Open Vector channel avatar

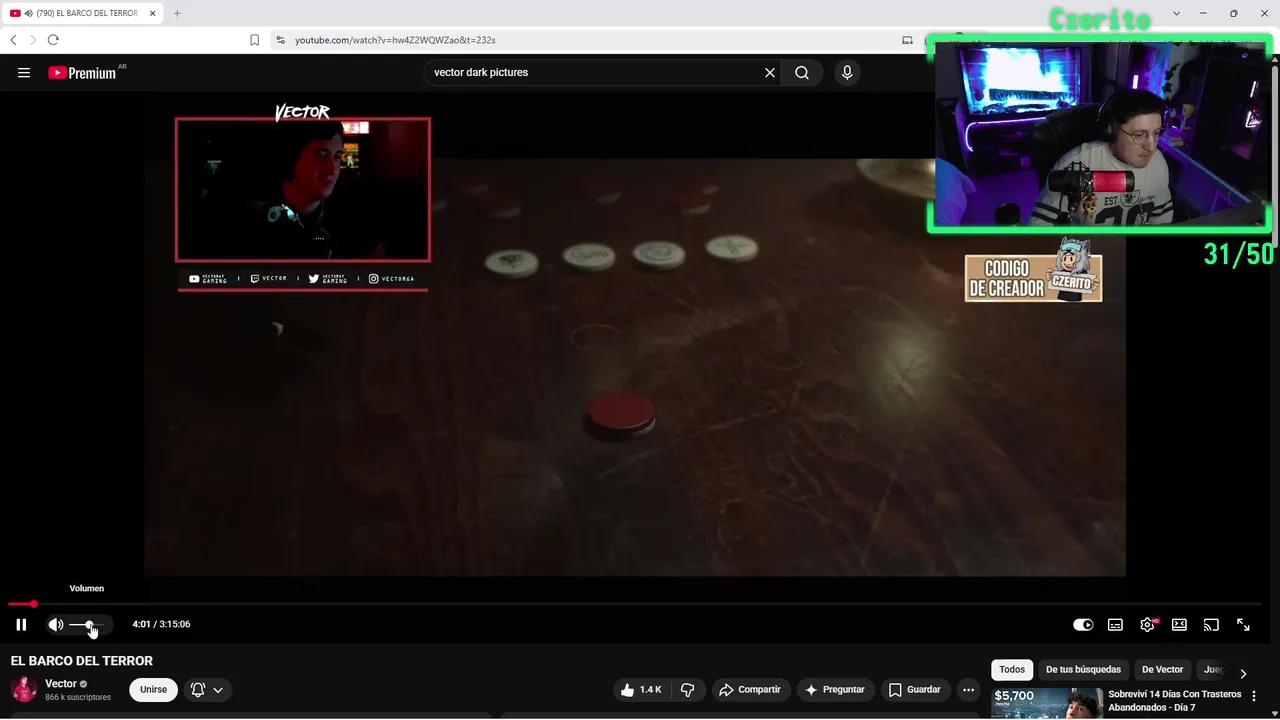tap(24, 690)
